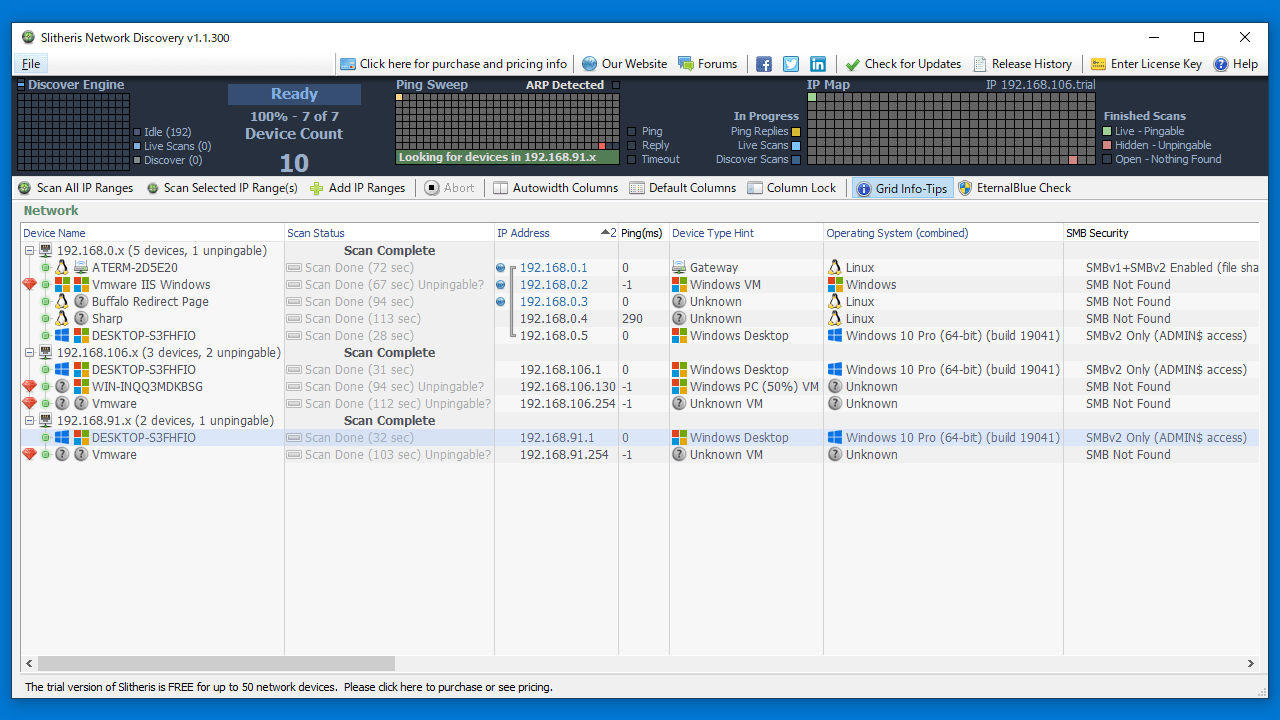The image size is (1280, 720).
Task: Select 192.168.106.1 IP address cell
Action: coord(556,370)
